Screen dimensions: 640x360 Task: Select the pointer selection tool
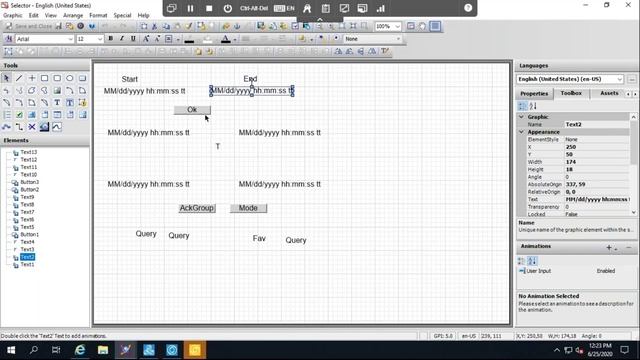point(6,78)
